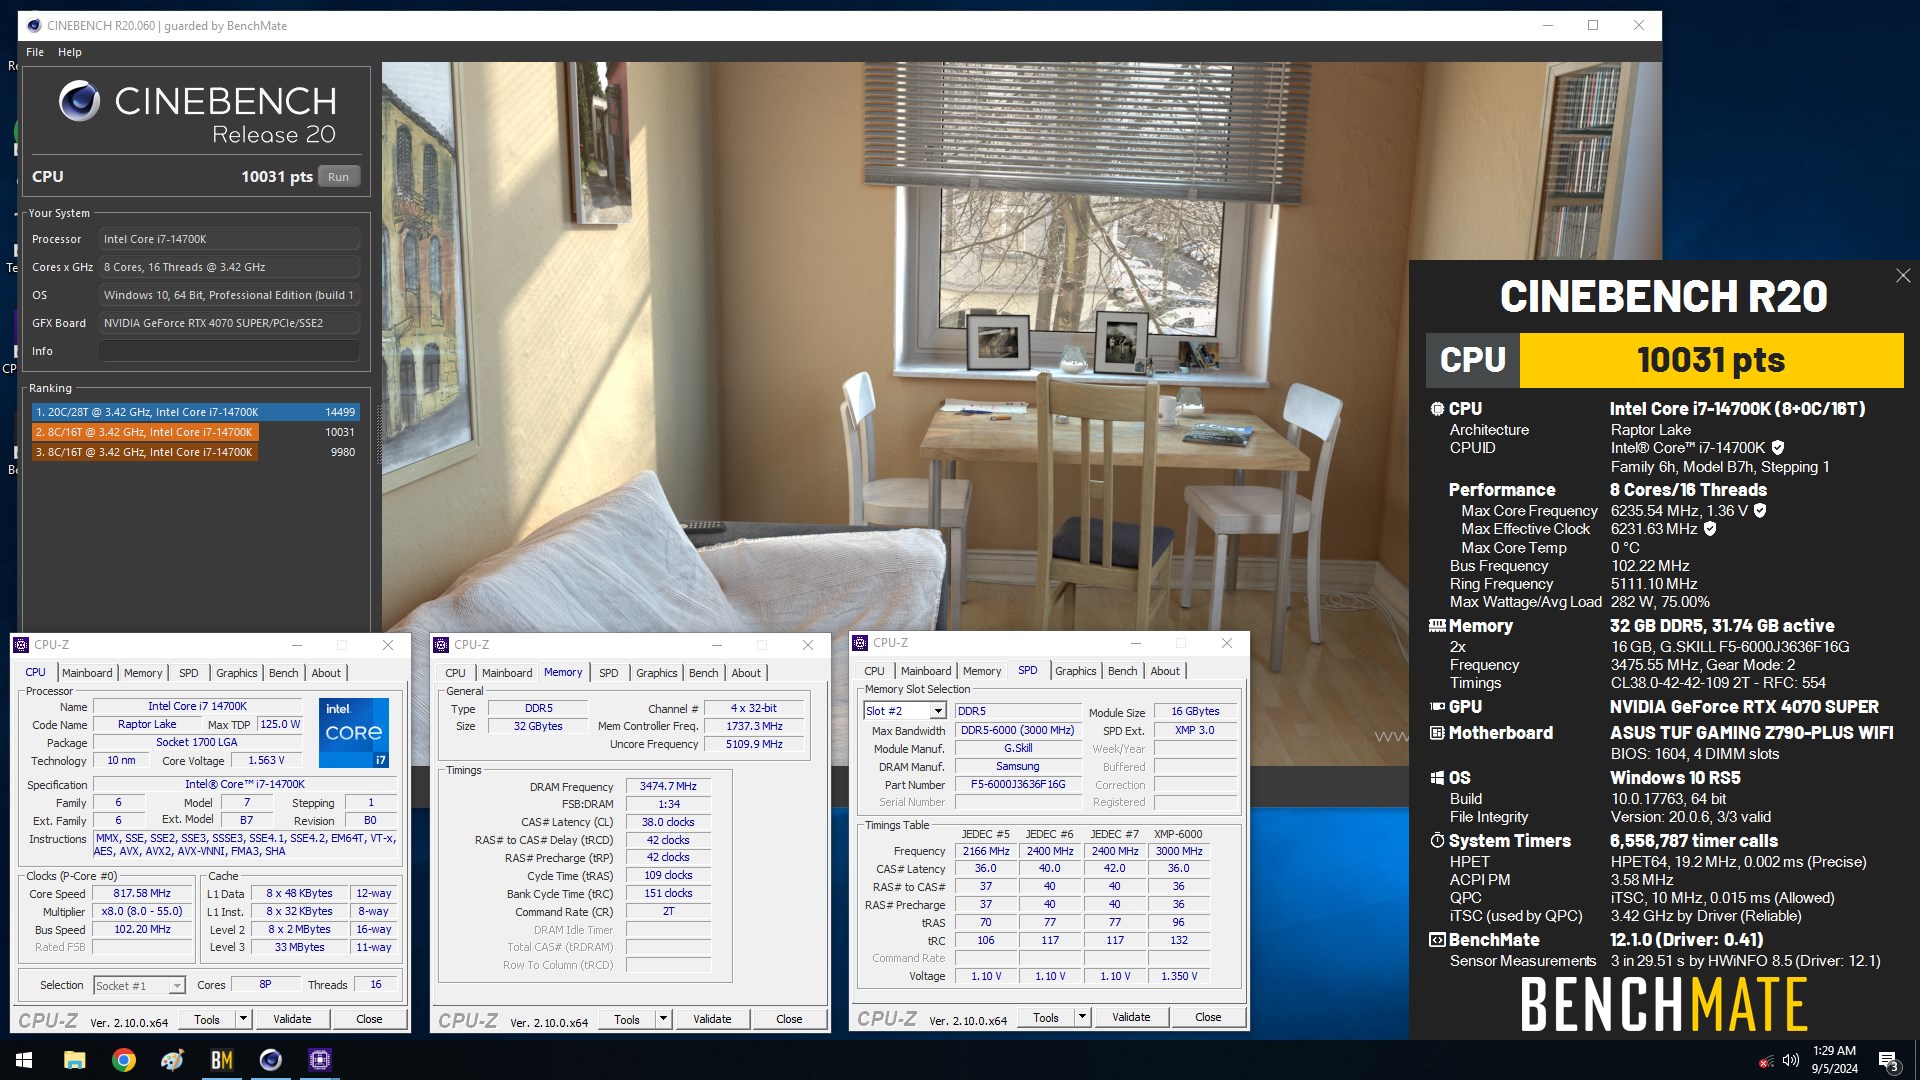Screen dimensions: 1920x1080
Task: Open SPD tab in middle CPU-Z window
Action: tap(609, 673)
